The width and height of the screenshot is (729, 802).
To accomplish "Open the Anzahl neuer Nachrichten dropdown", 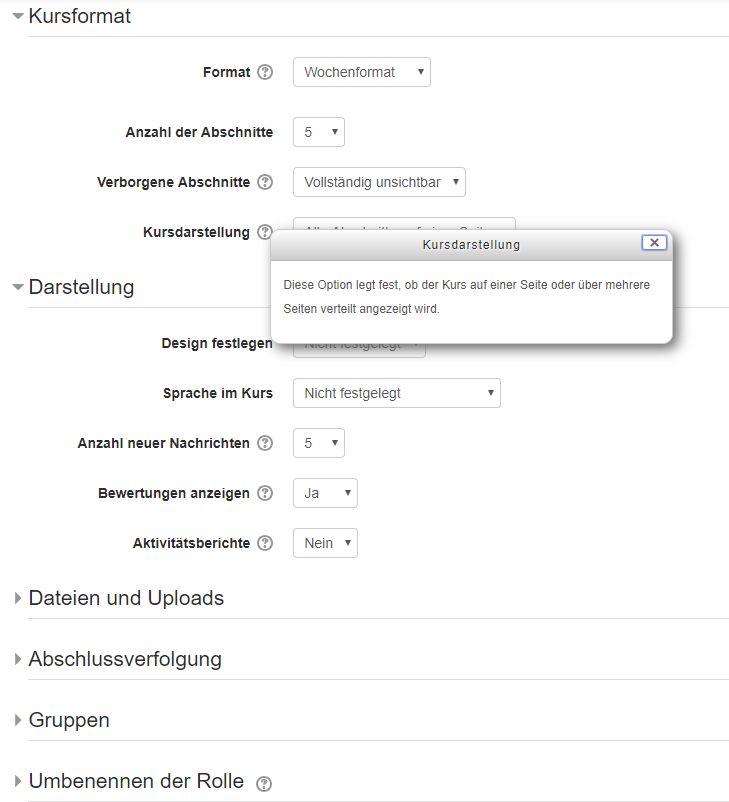I will (318, 443).
